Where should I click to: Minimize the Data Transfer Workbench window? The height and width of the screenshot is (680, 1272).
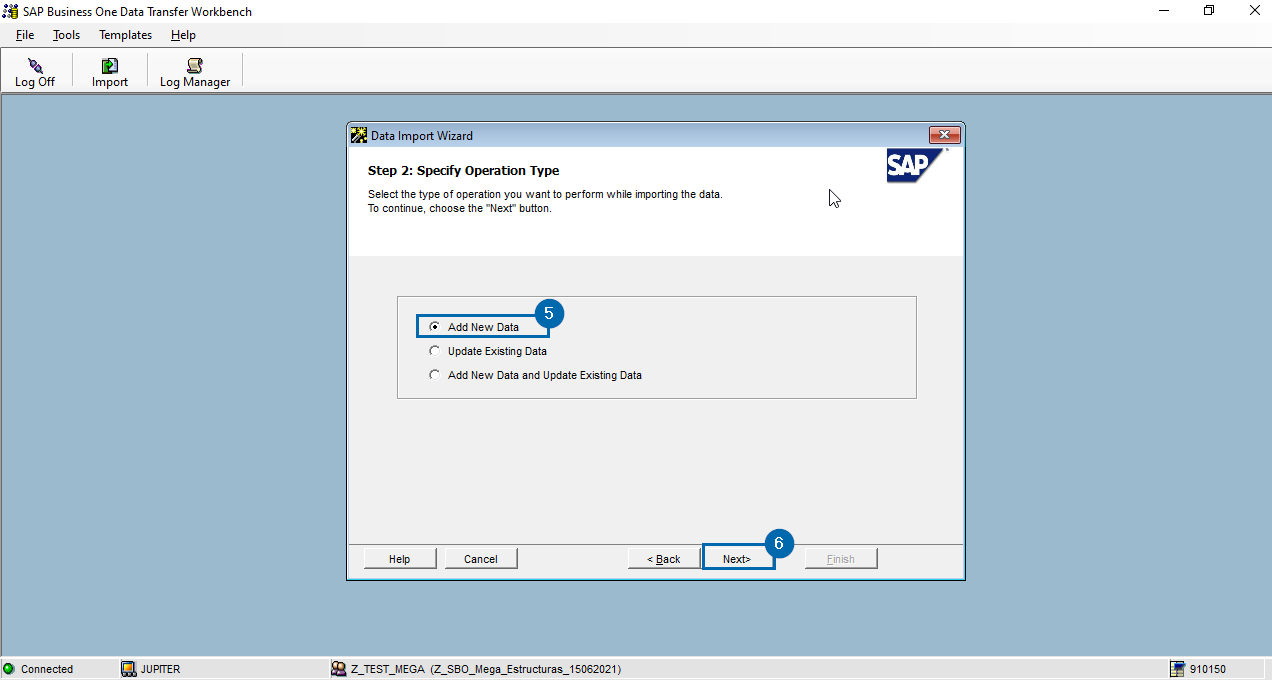point(1164,11)
